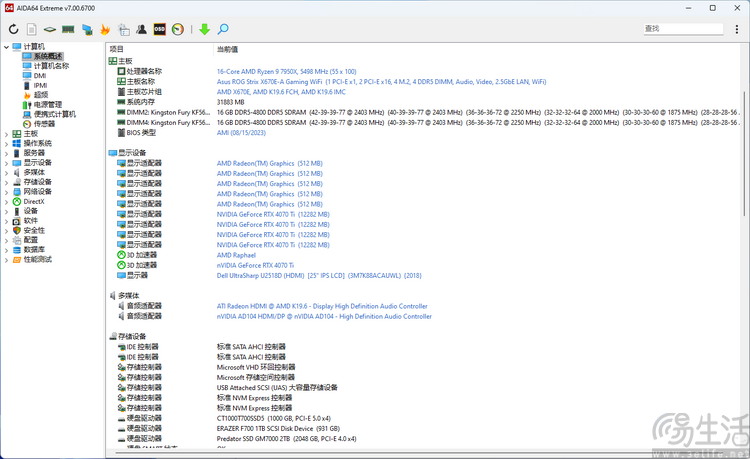This screenshot has width=750, height=459.
Task: Click the 处理器名称 row icon
Action: point(121,71)
